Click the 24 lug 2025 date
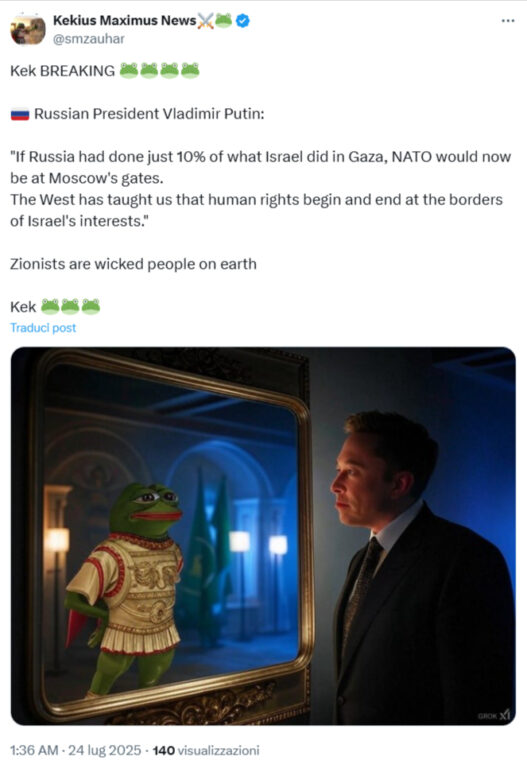Image resolution: width=527 pixels, height=768 pixels. tap(104, 750)
